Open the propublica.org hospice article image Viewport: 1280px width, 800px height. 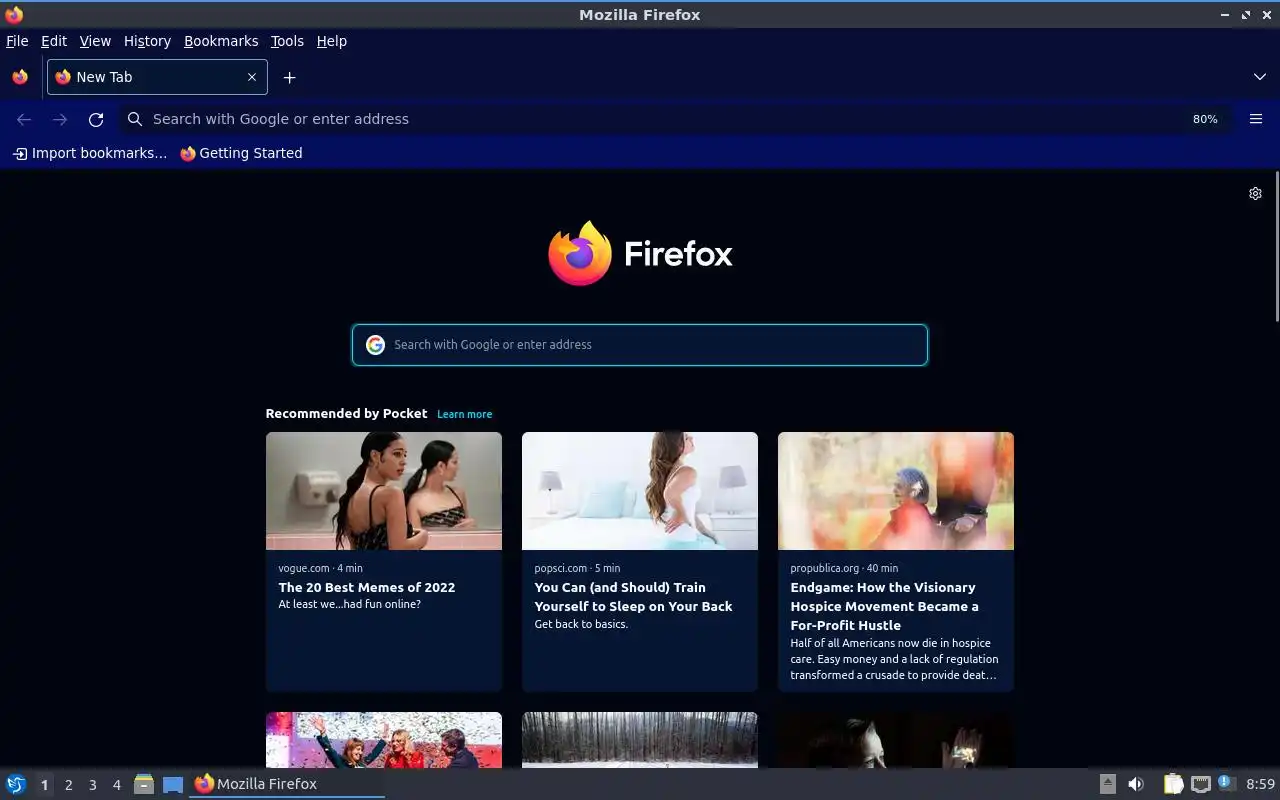point(896,491)
